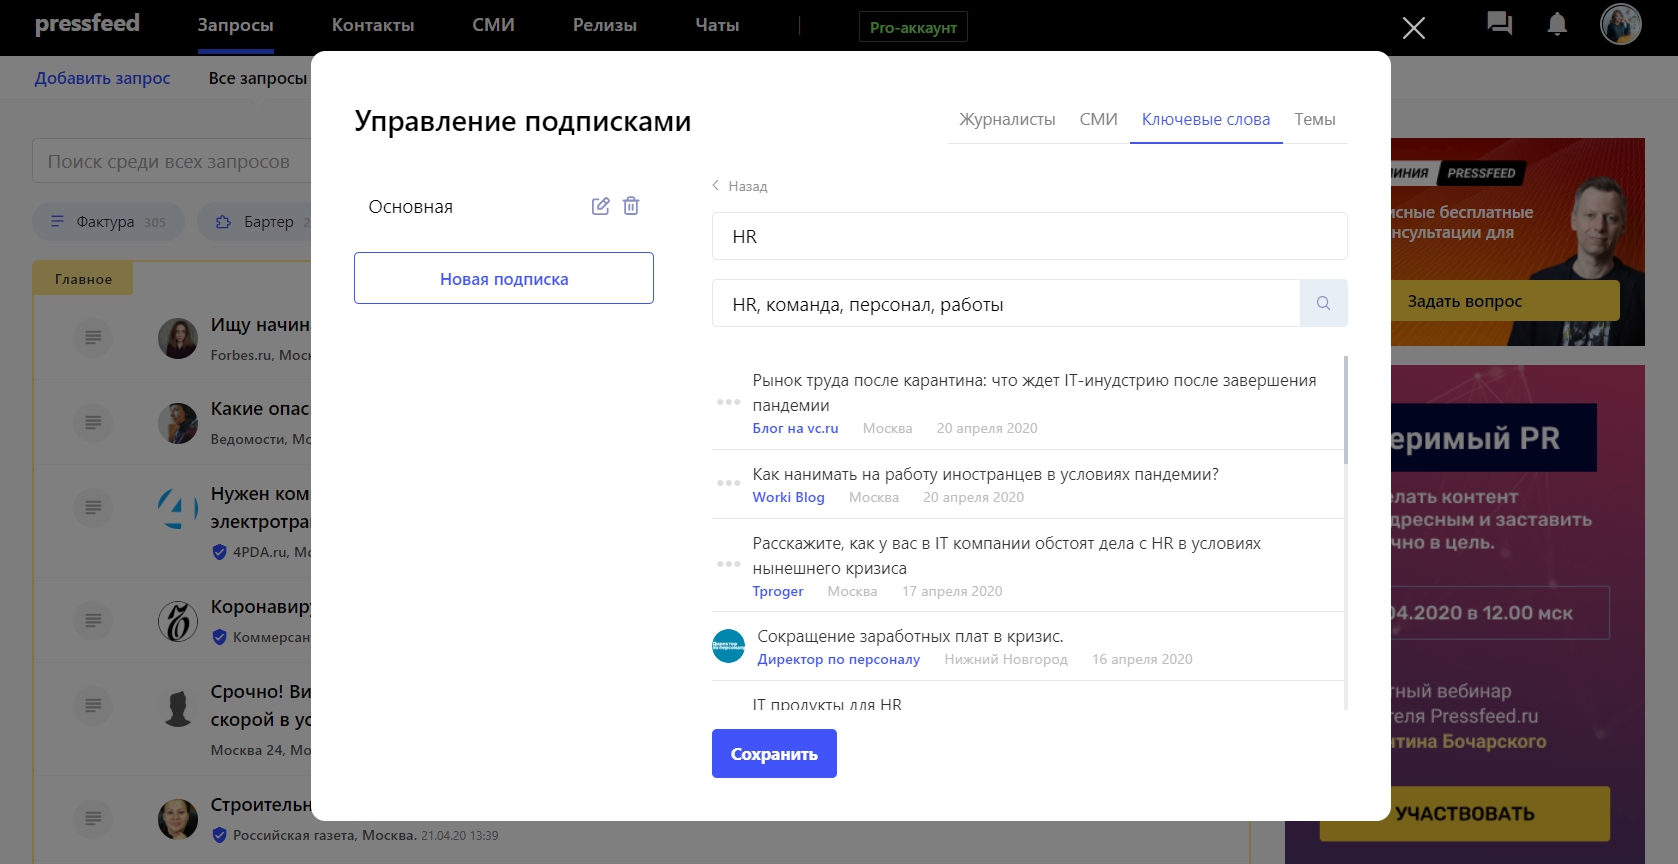Switch to the Темы tab
Screen dimensions: 1678x864
[1314, 119]
